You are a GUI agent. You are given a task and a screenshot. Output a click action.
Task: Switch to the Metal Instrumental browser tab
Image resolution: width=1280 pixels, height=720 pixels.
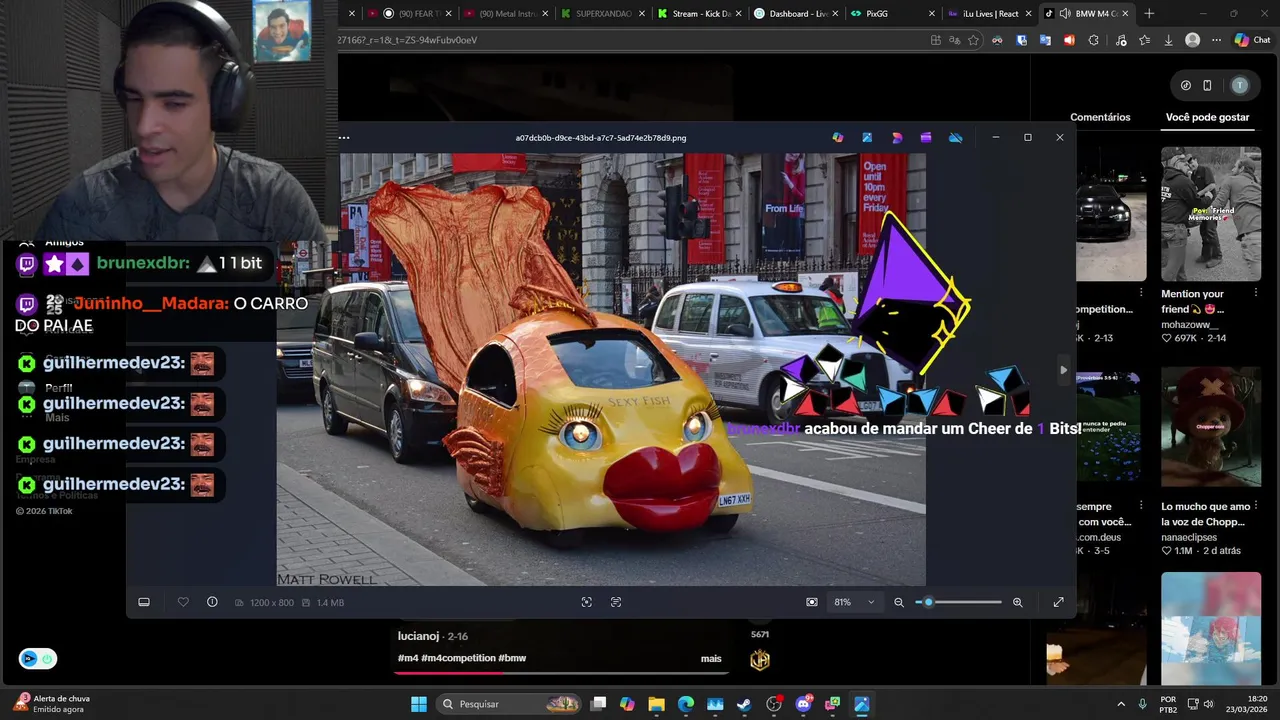505,14
